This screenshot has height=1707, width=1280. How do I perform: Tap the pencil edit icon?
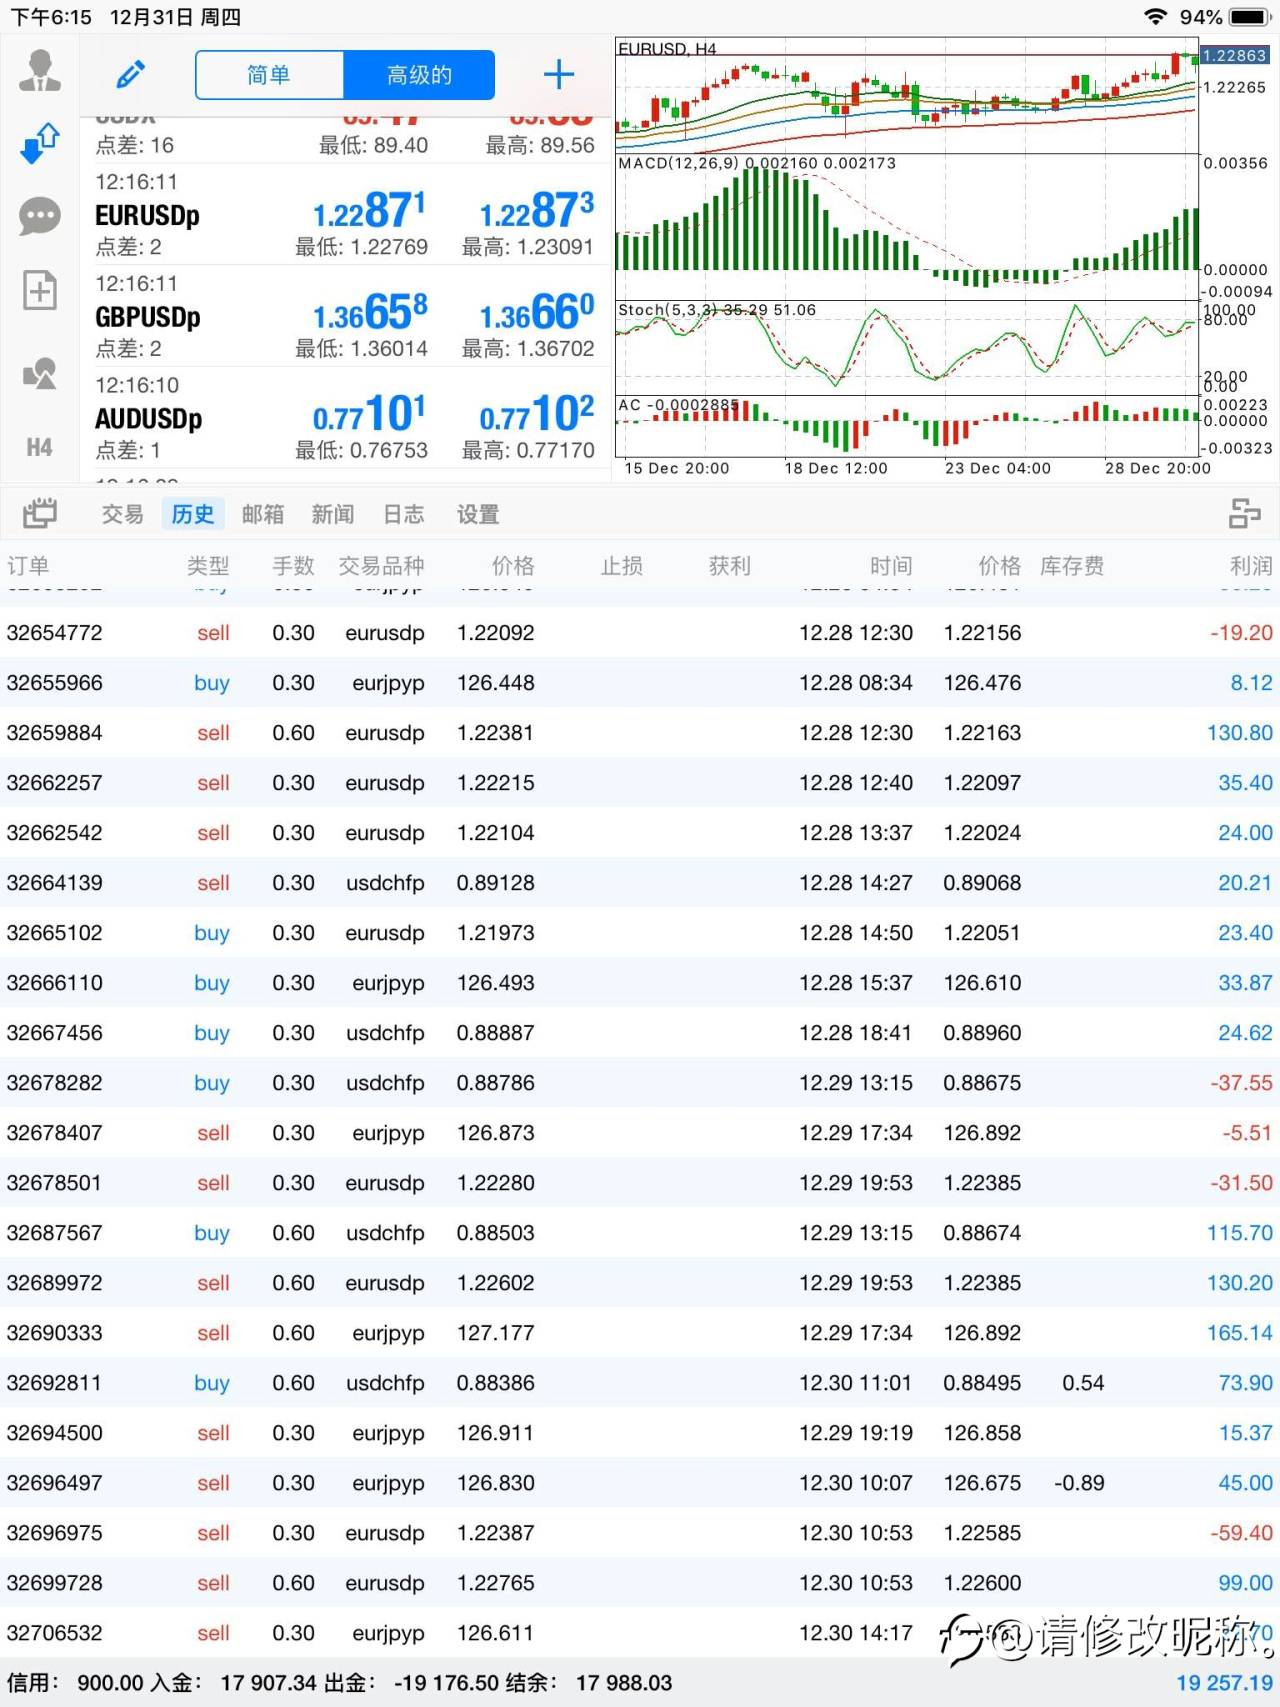131,74
